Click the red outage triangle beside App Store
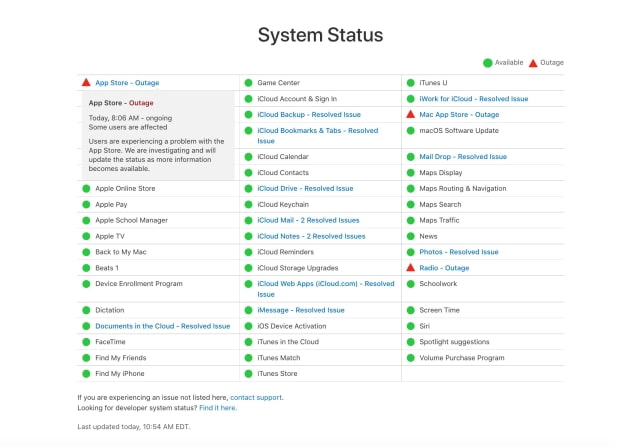This screenshot has height=447, width=640. tap(86, 83)
